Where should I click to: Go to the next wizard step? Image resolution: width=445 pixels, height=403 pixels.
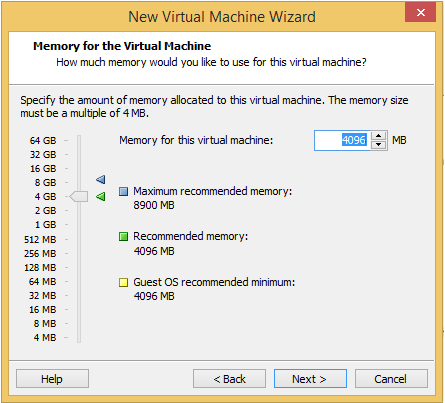click(310, 379)
